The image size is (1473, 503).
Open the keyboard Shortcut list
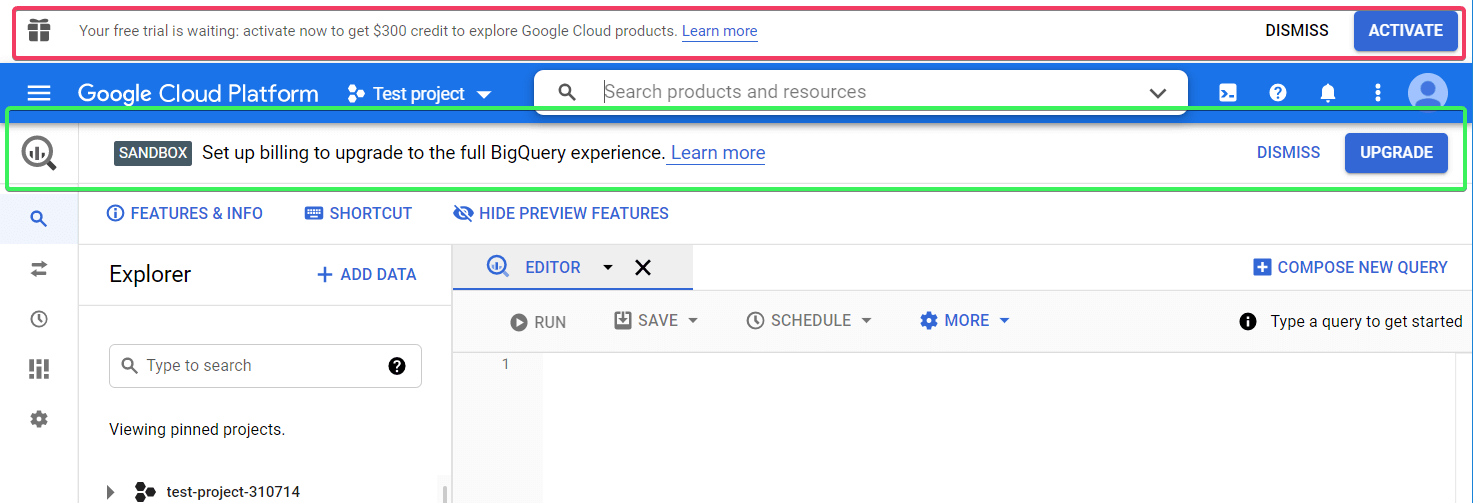(x=358, y=213)
